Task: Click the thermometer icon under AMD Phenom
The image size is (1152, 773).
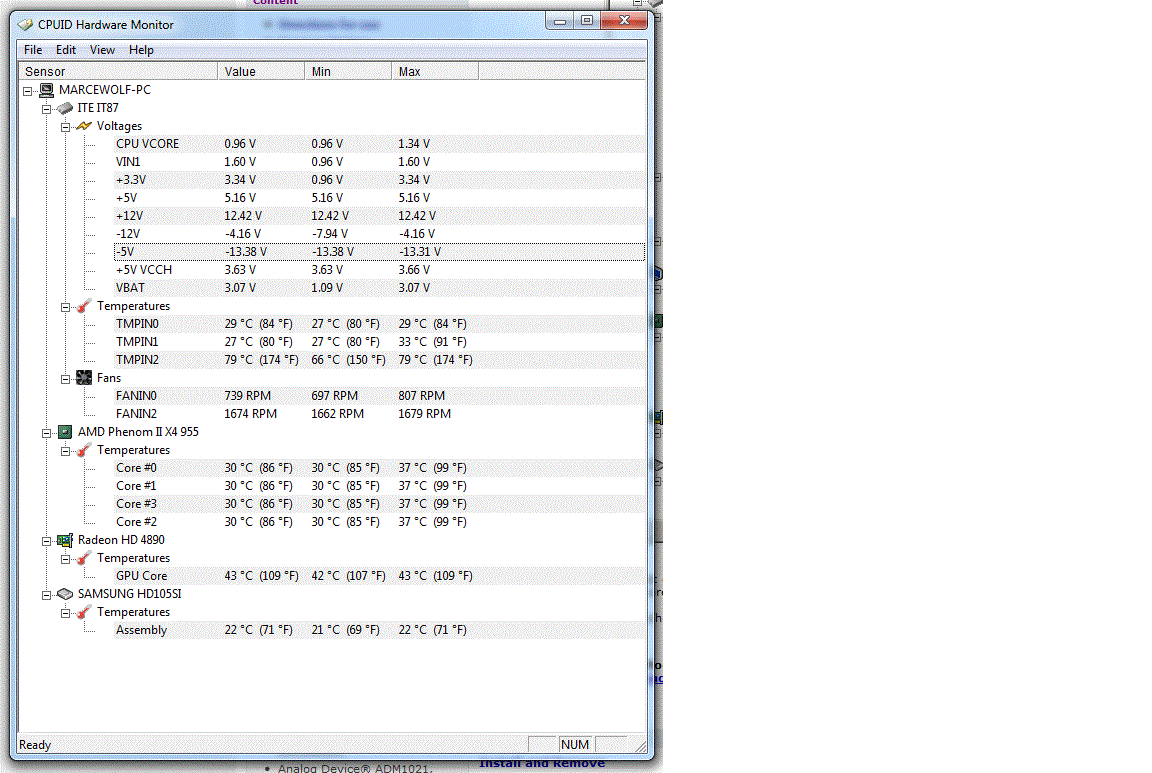Action: coord(84,450)
